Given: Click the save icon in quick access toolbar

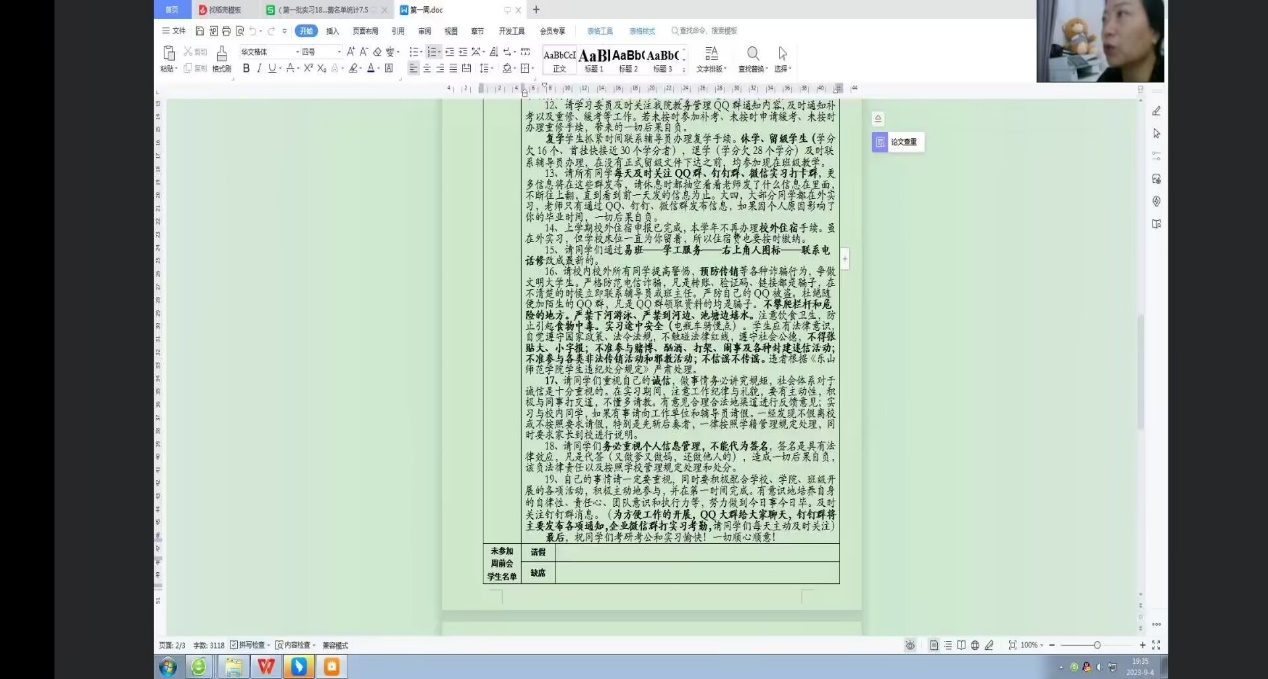Looking at the screenshot, I should [x=198, y=31].
